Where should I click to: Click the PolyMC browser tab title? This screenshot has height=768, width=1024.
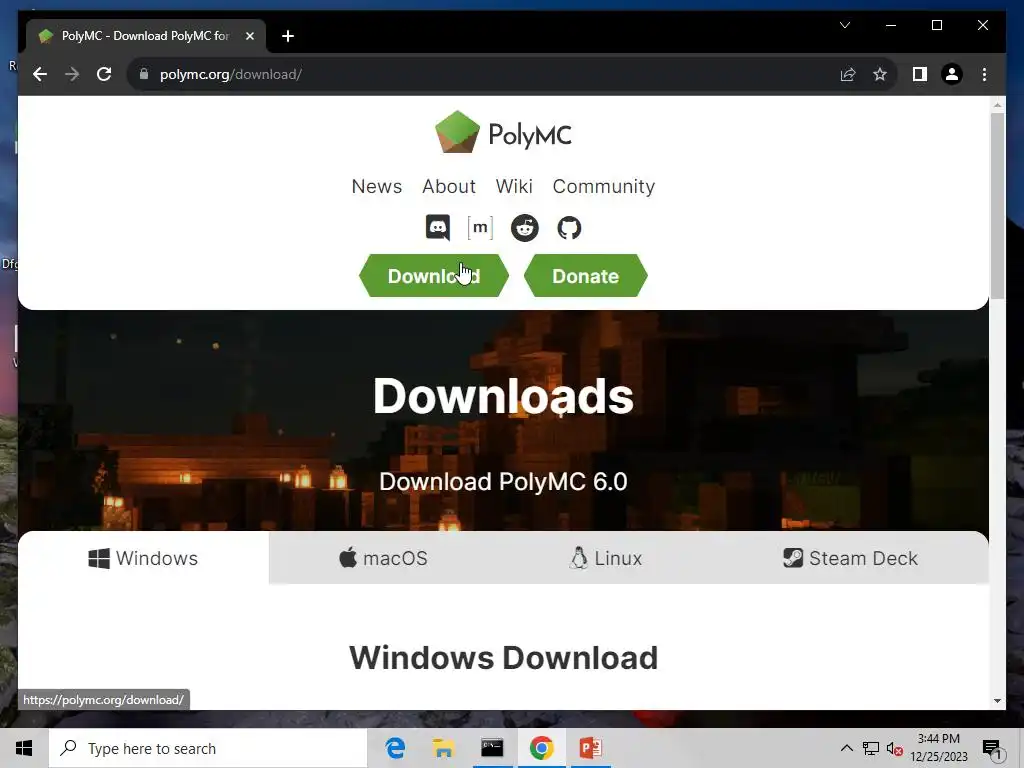[x=145, y=36]
